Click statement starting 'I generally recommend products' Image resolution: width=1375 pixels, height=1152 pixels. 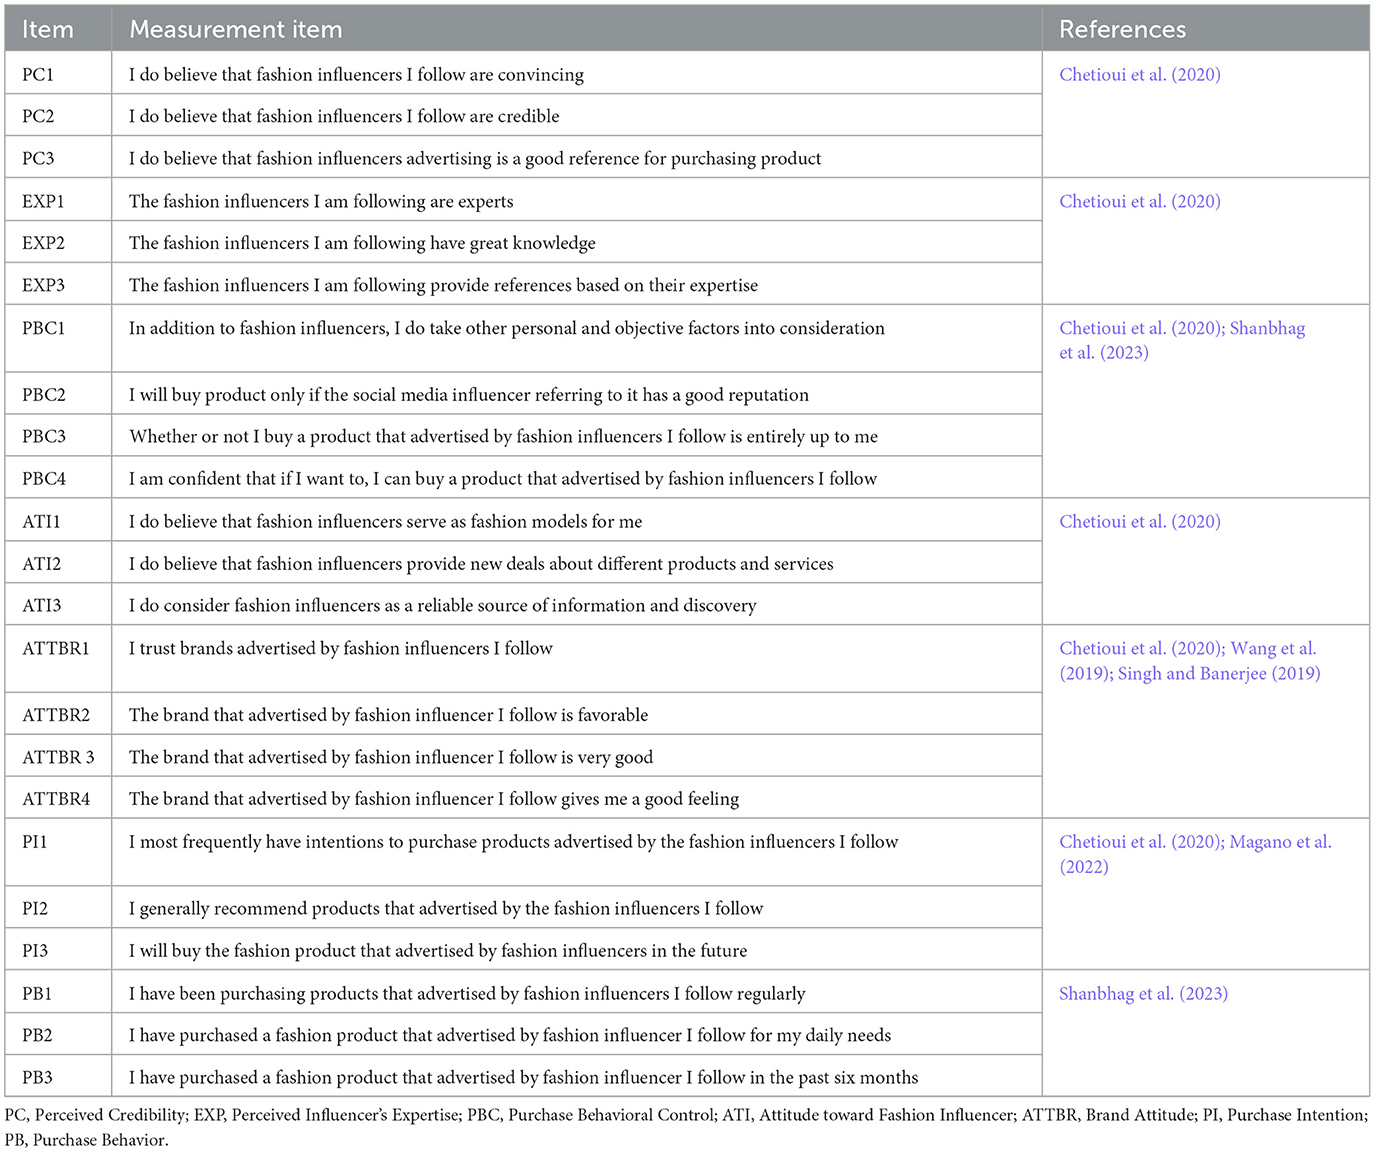point(446,910)
